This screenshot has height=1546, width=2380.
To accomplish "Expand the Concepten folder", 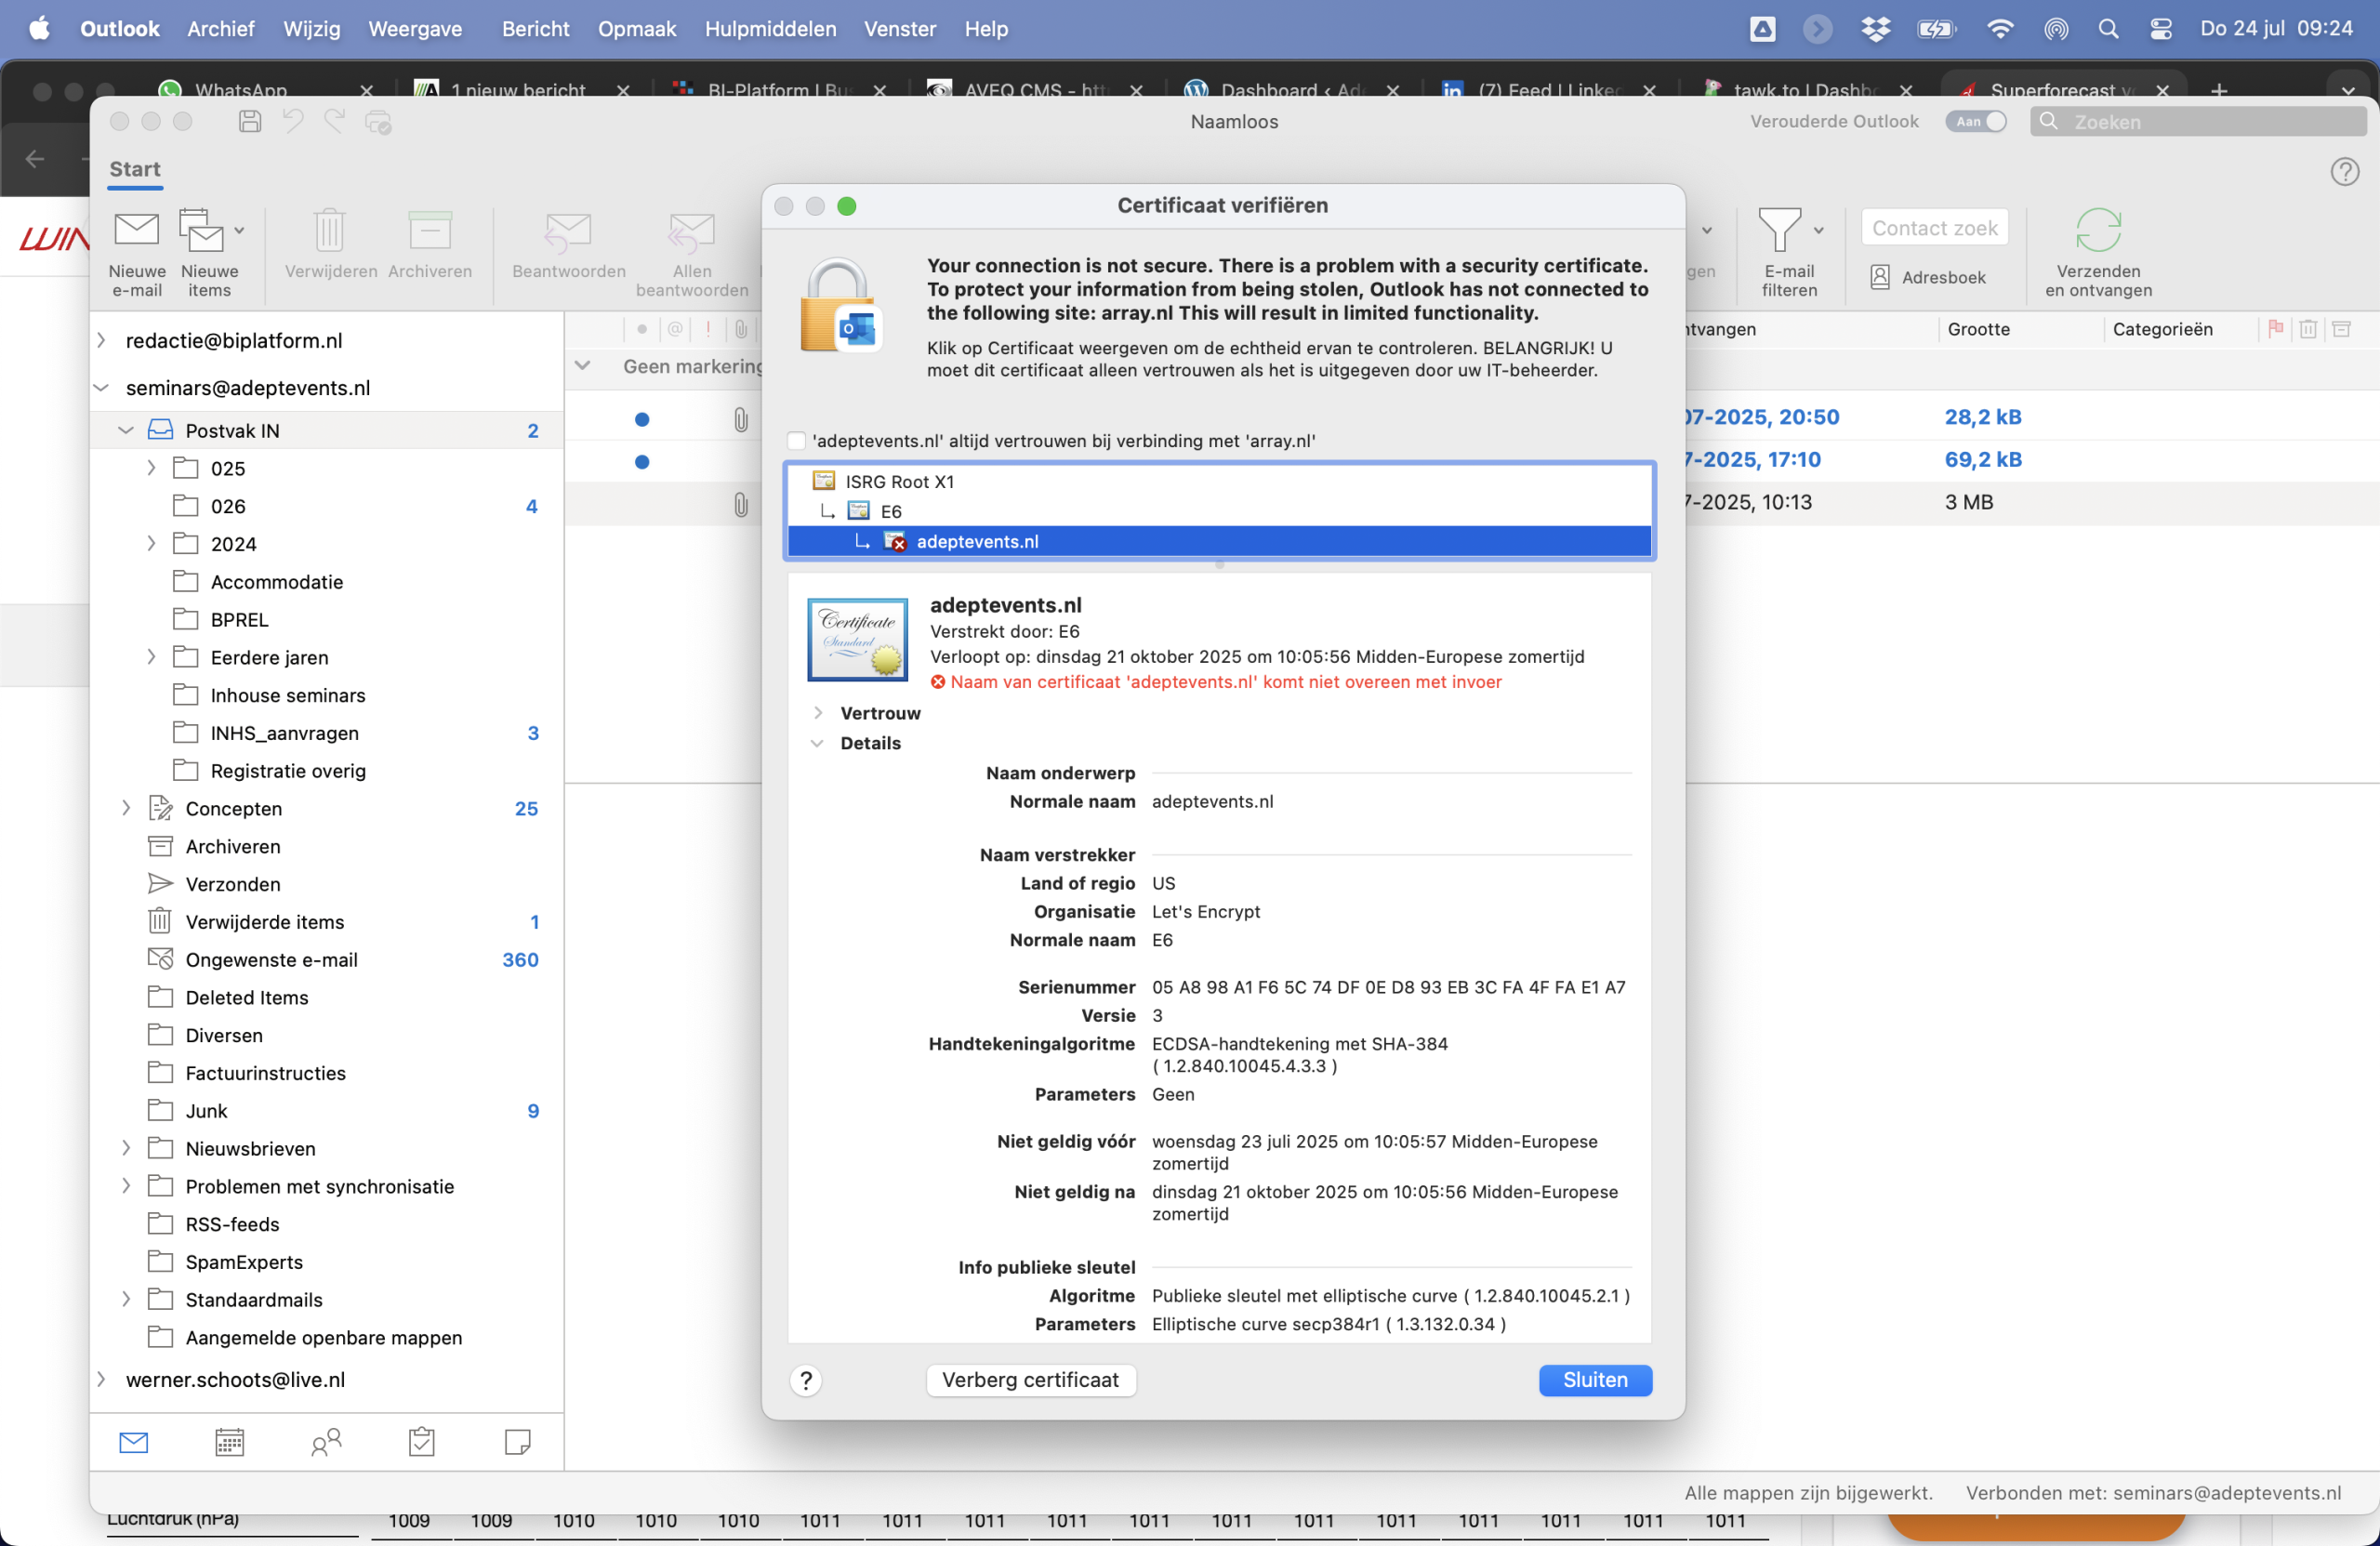I will click(126, 808).
